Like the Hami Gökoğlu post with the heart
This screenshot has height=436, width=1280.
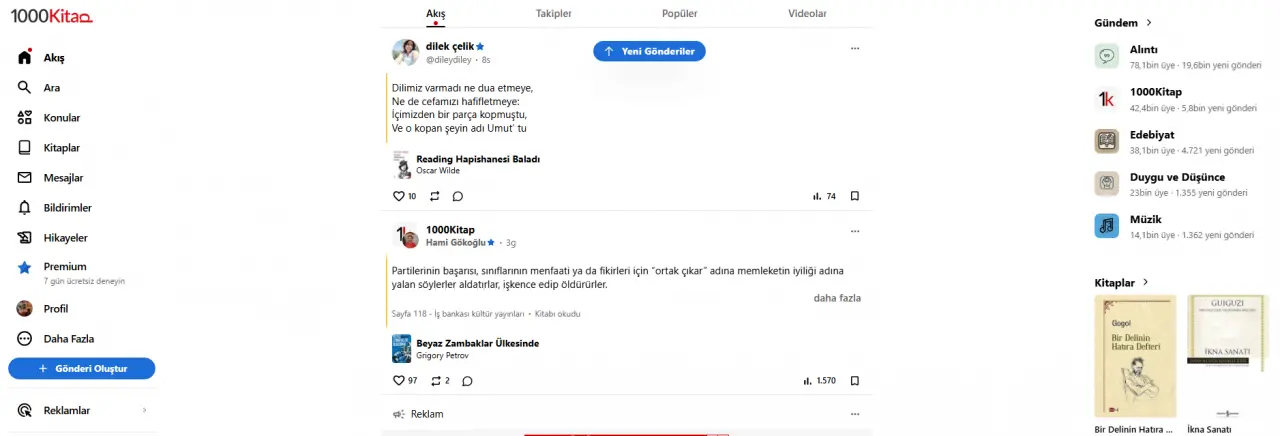[x=399, y=381]
